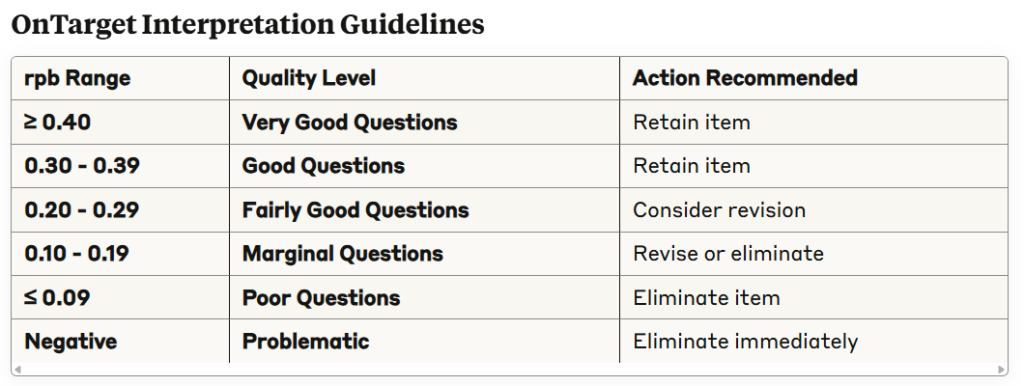Select the 'Action Recommended' column header
Viewport: 1024px width, 386px height.
tap(814, 78)
